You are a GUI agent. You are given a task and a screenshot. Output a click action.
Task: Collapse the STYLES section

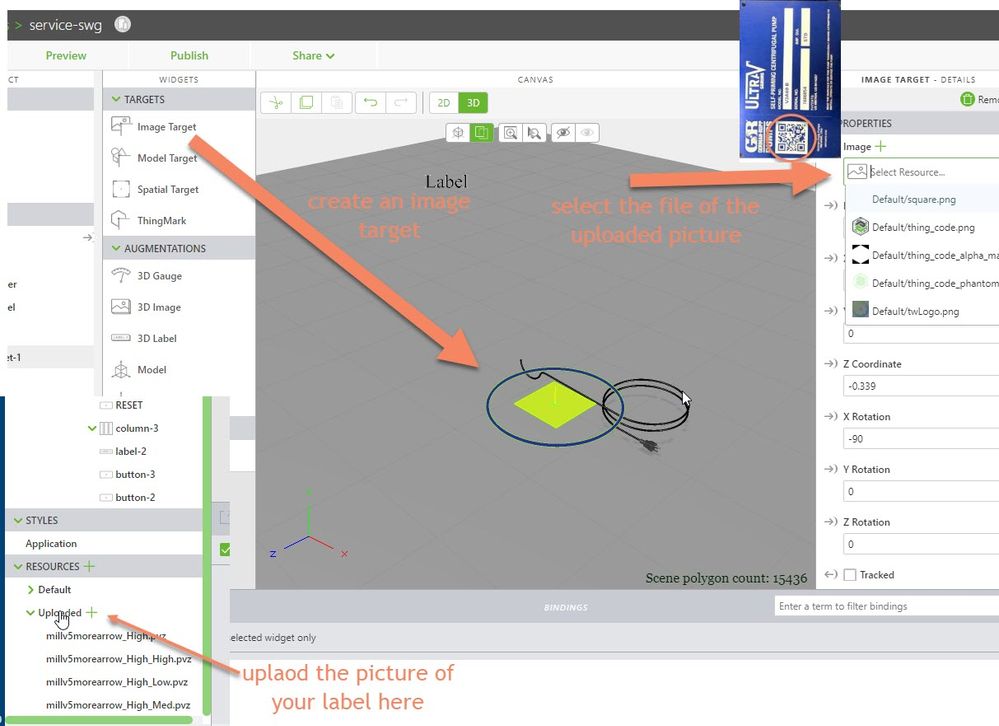point(17,520)
